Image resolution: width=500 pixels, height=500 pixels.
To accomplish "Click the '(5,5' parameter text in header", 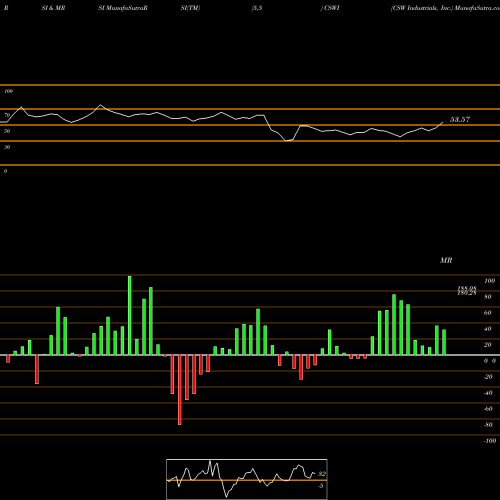I will pos(257,8).
